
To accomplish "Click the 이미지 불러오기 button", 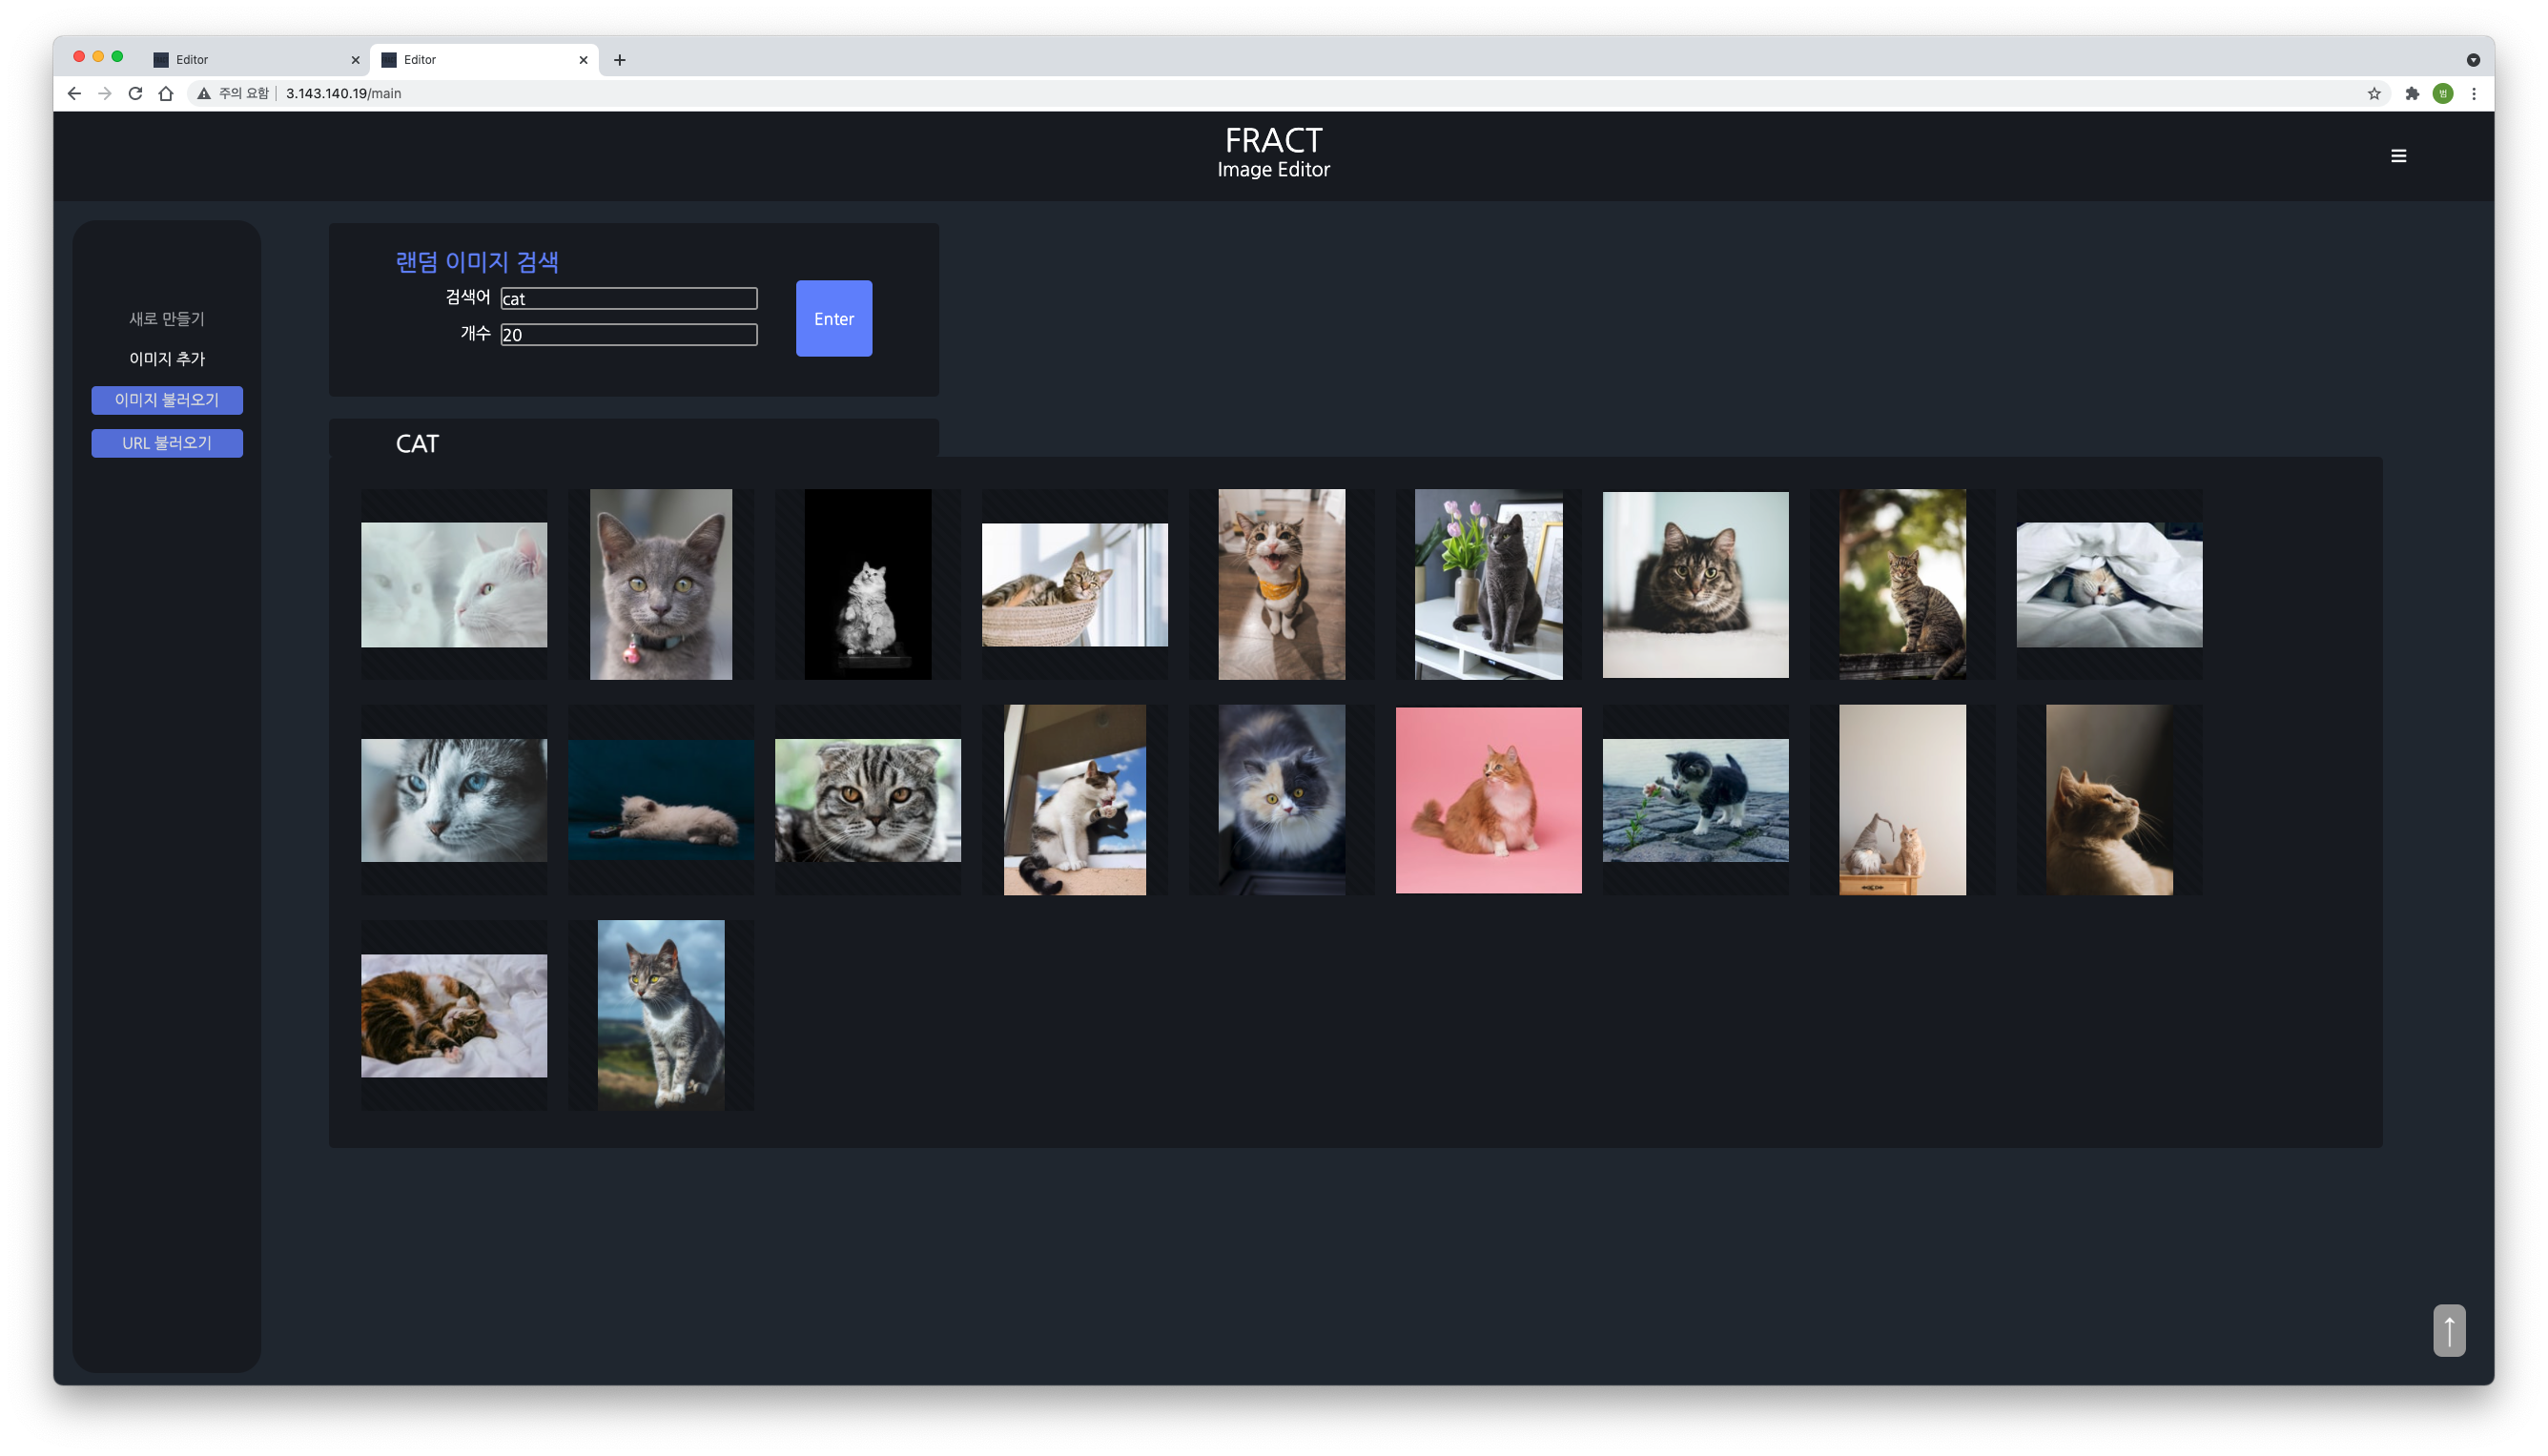I will pyautogui.click(x=167, y=400).
